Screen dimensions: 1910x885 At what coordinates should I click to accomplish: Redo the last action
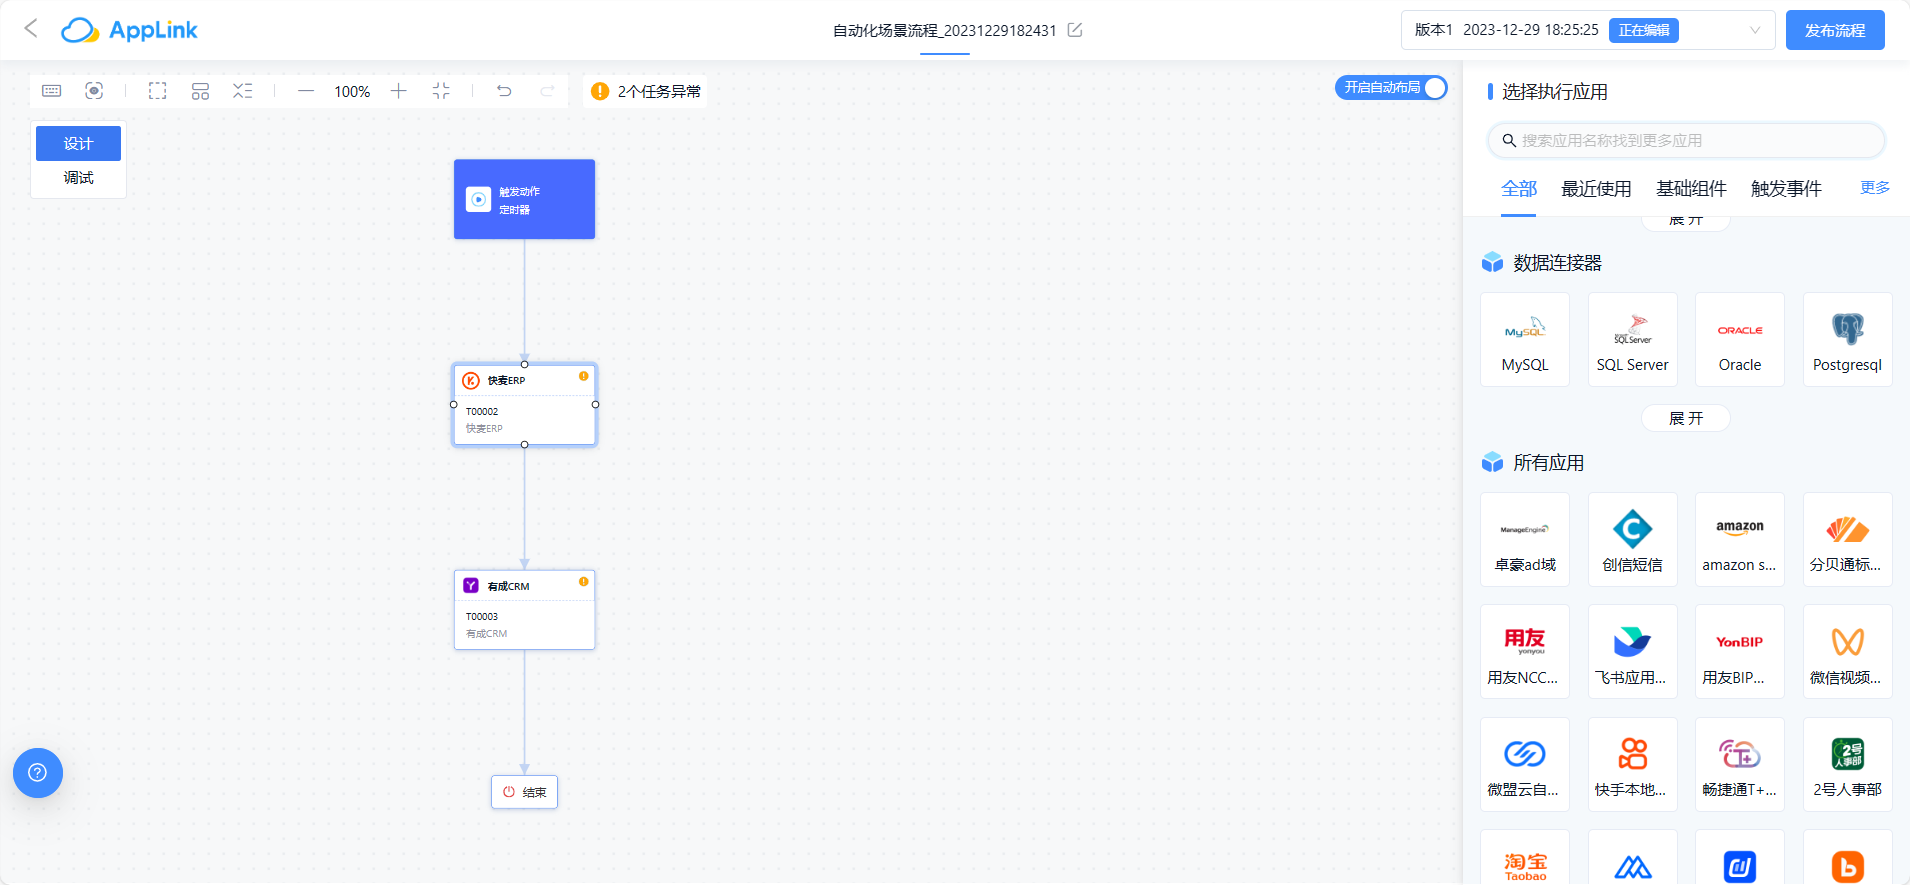547,91
